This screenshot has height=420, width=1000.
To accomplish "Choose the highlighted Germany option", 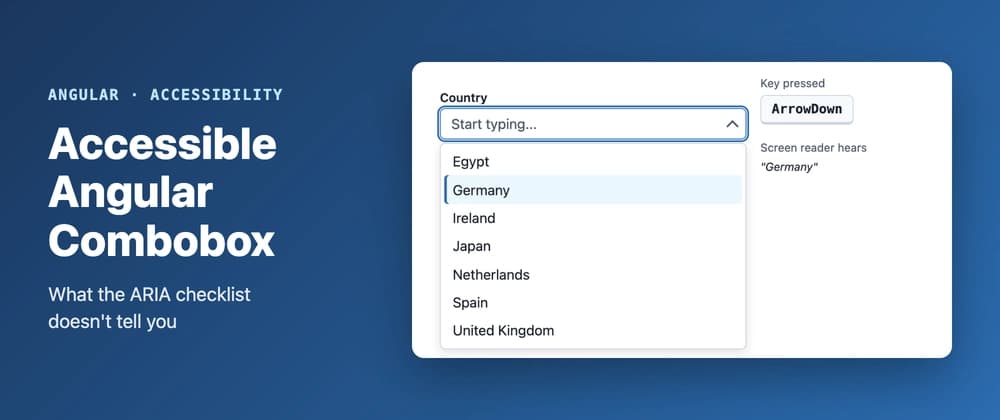I will tap(593, 190).
